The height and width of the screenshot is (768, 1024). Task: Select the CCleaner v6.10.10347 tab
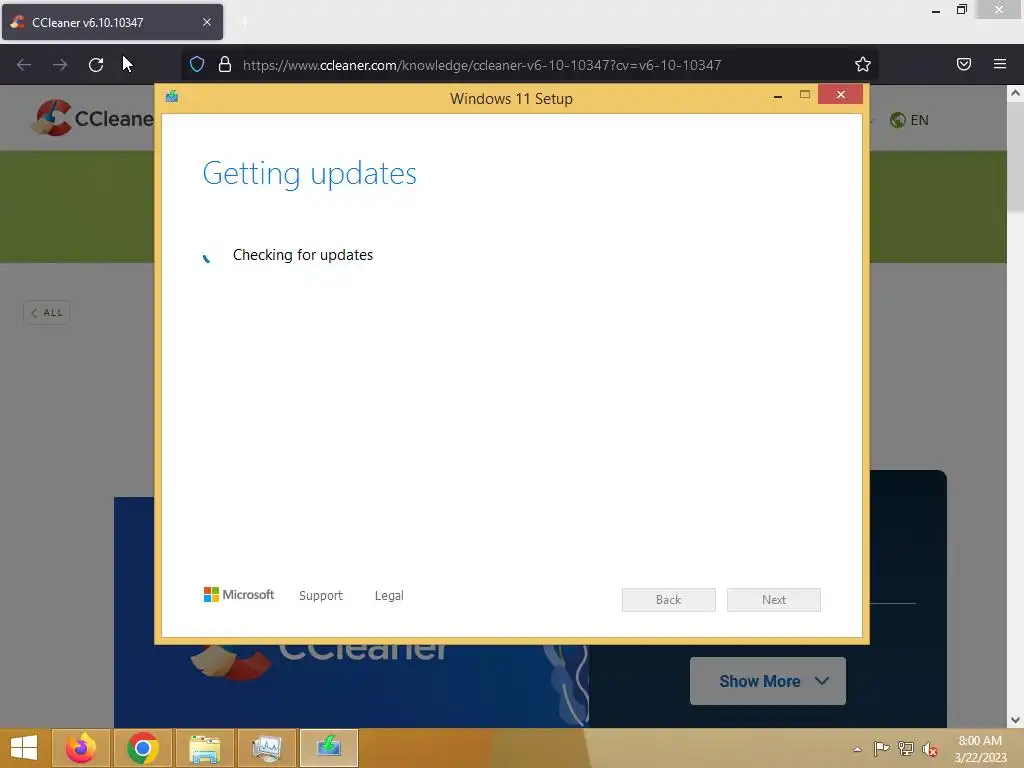click(112, 22)
